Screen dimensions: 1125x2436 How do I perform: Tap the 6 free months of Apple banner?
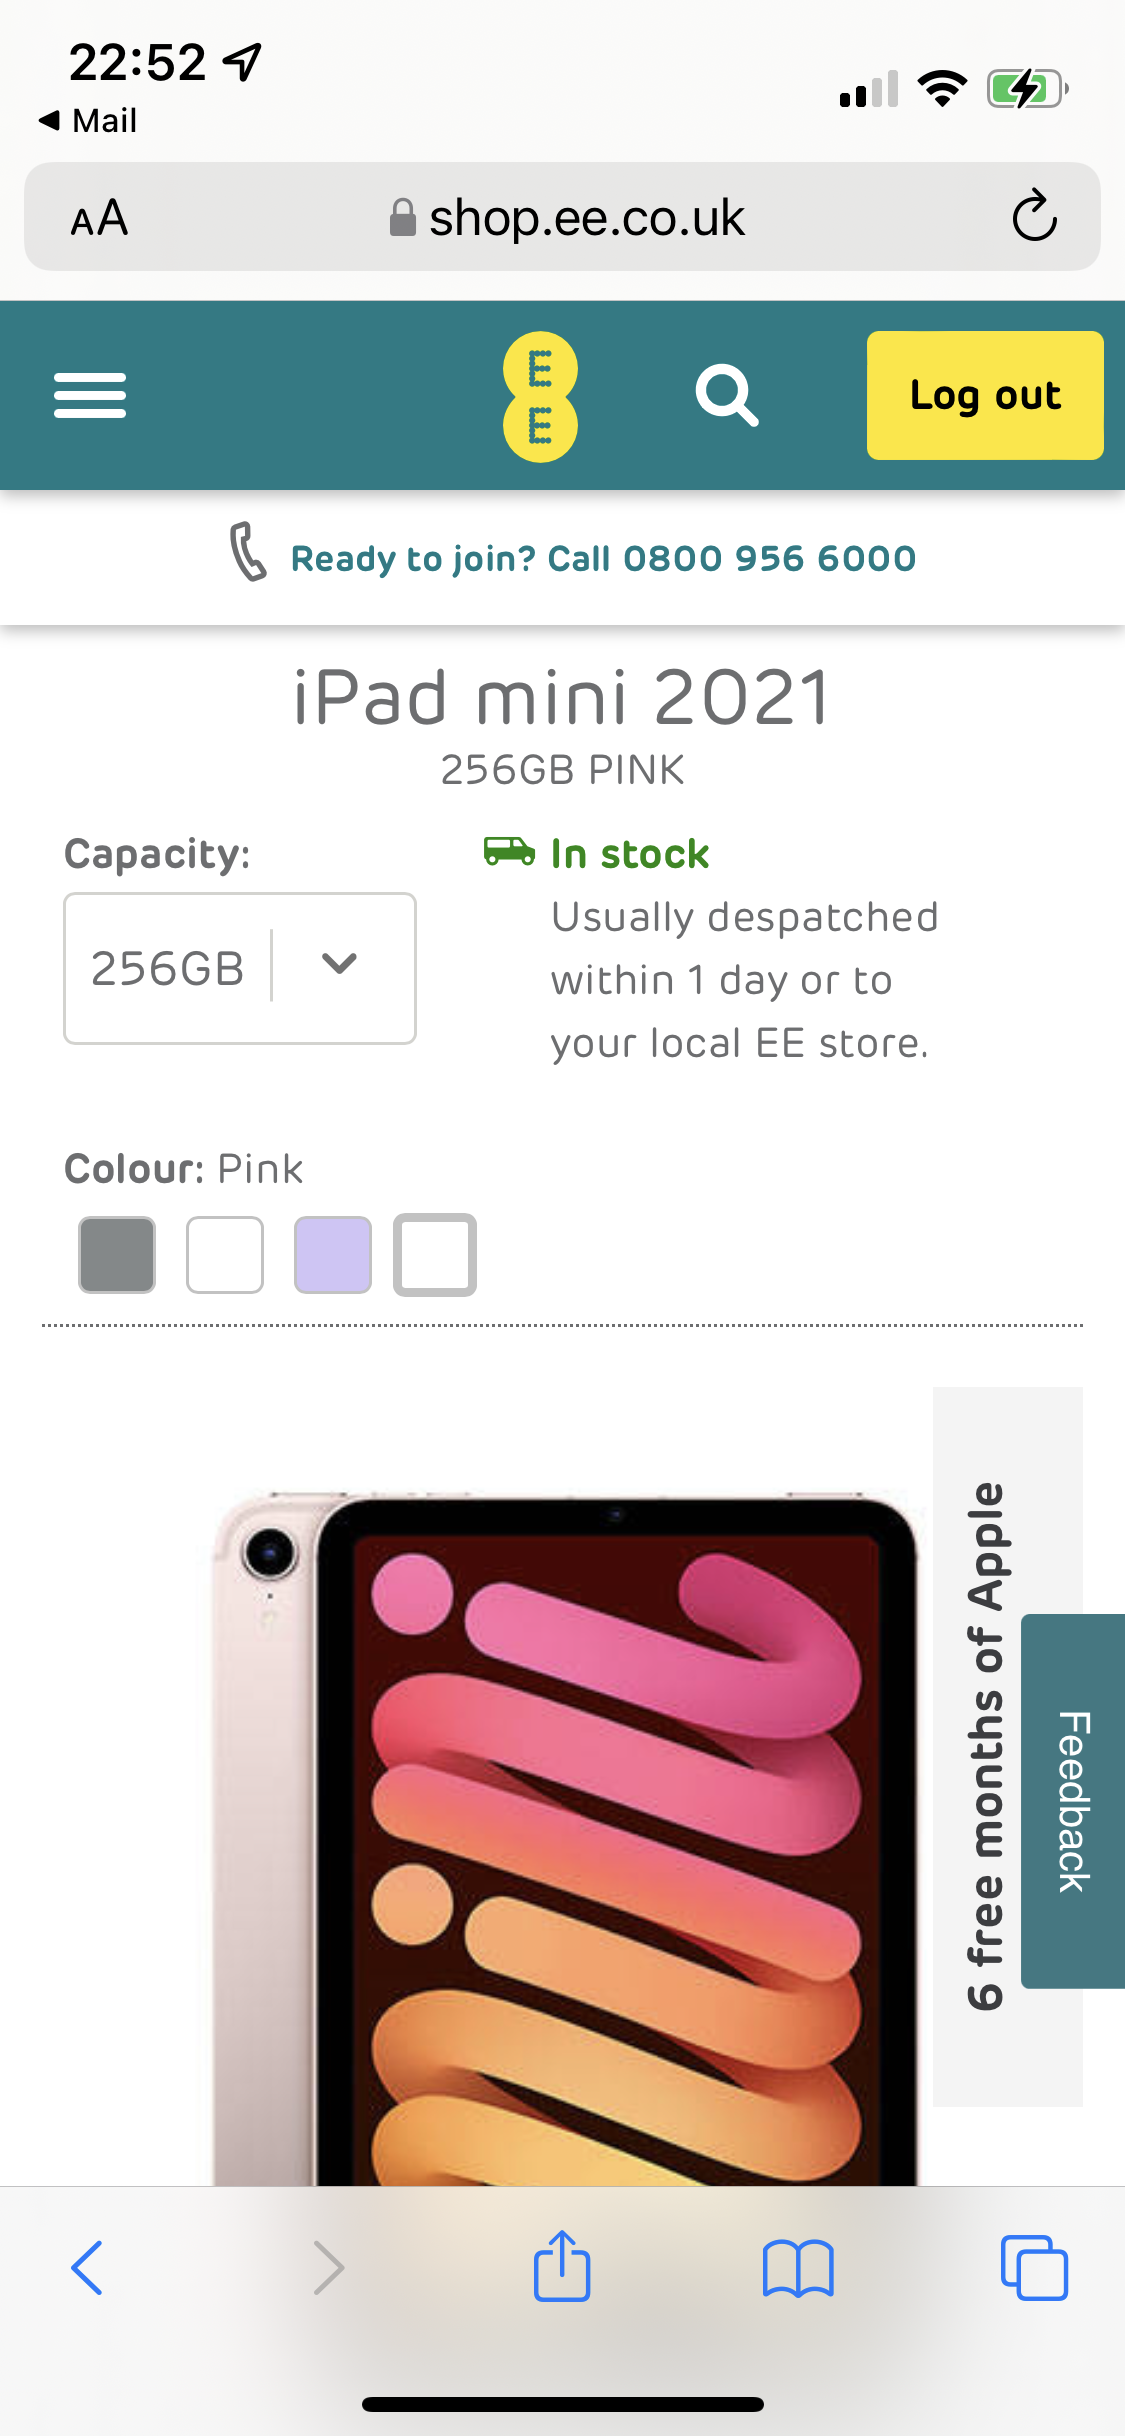point(985,1745)
